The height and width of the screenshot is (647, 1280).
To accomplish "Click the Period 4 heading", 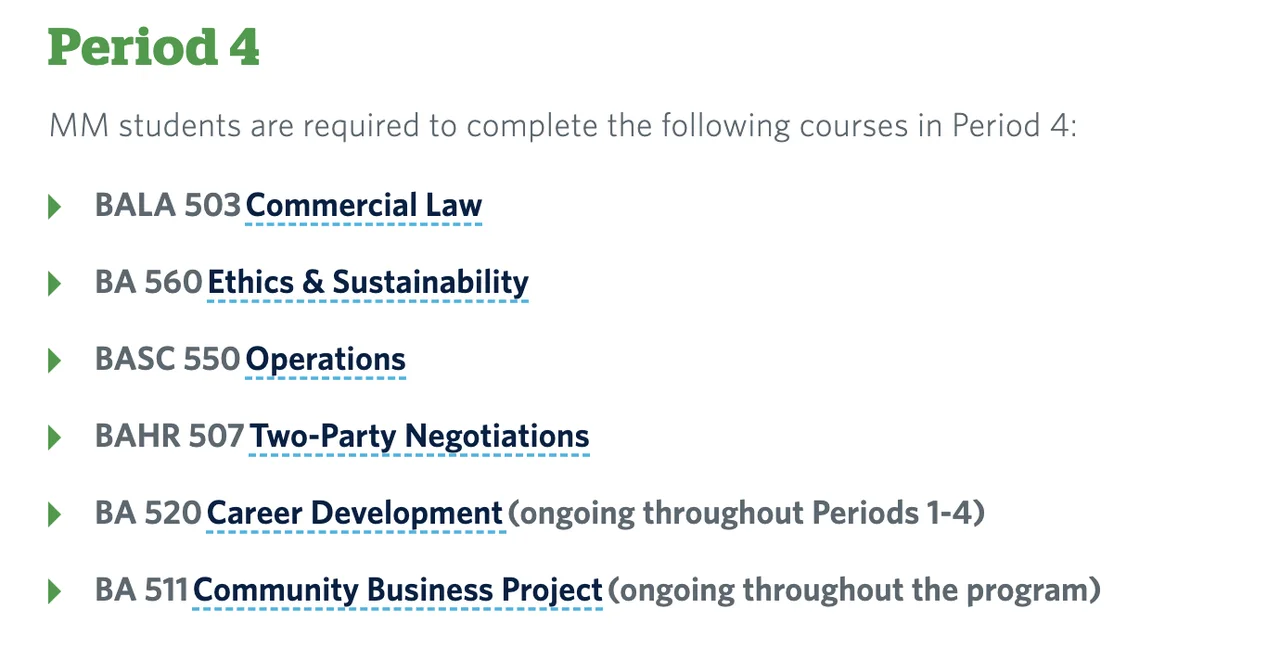I will point(154,47).
